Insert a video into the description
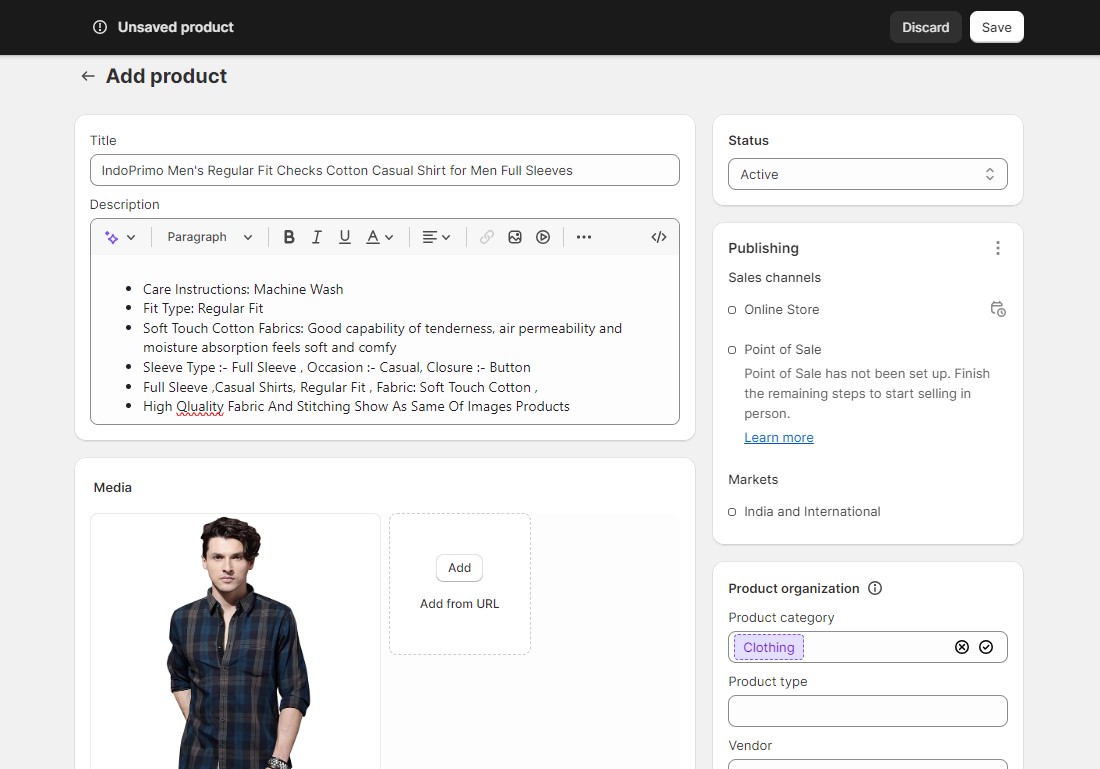The width and height of the screenshot is (1100, 769). coord(543,237)
